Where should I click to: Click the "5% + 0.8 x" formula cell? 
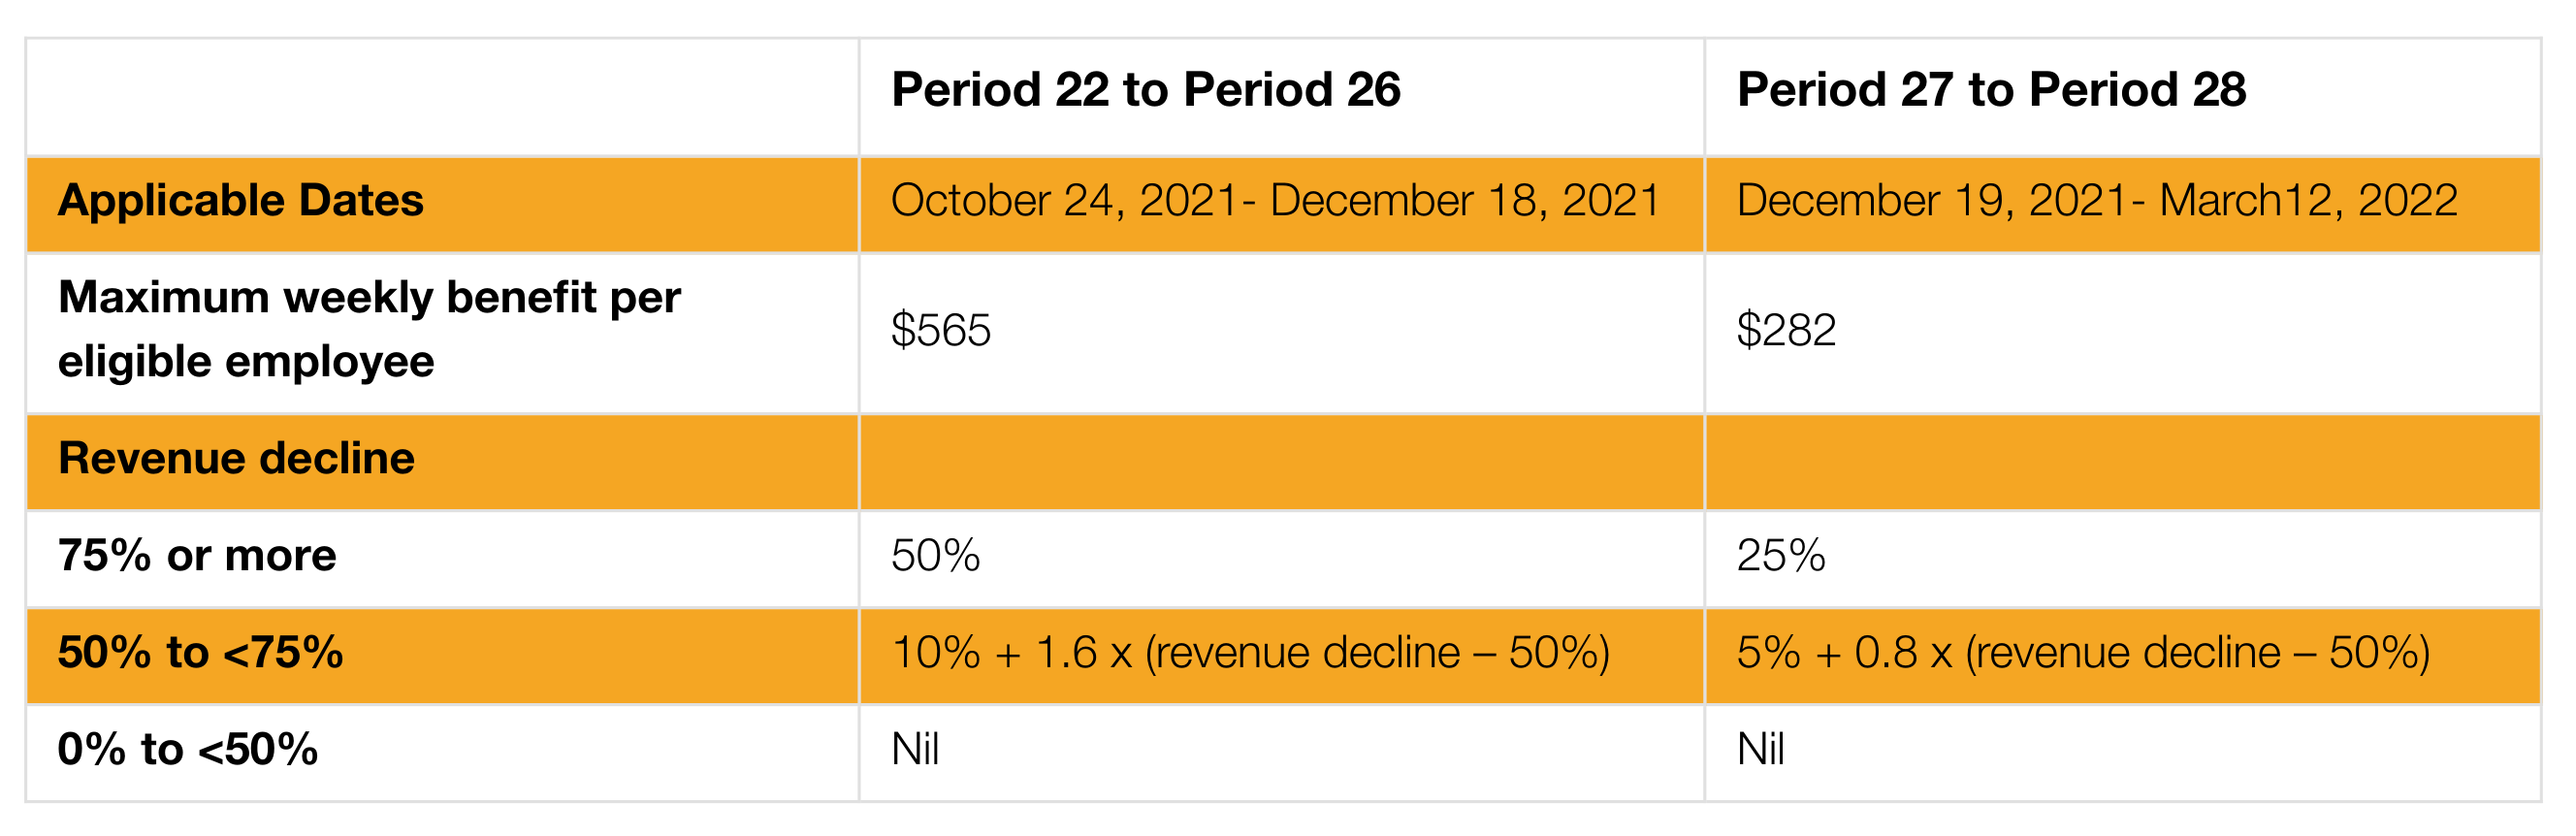[x=2083, y=653]
